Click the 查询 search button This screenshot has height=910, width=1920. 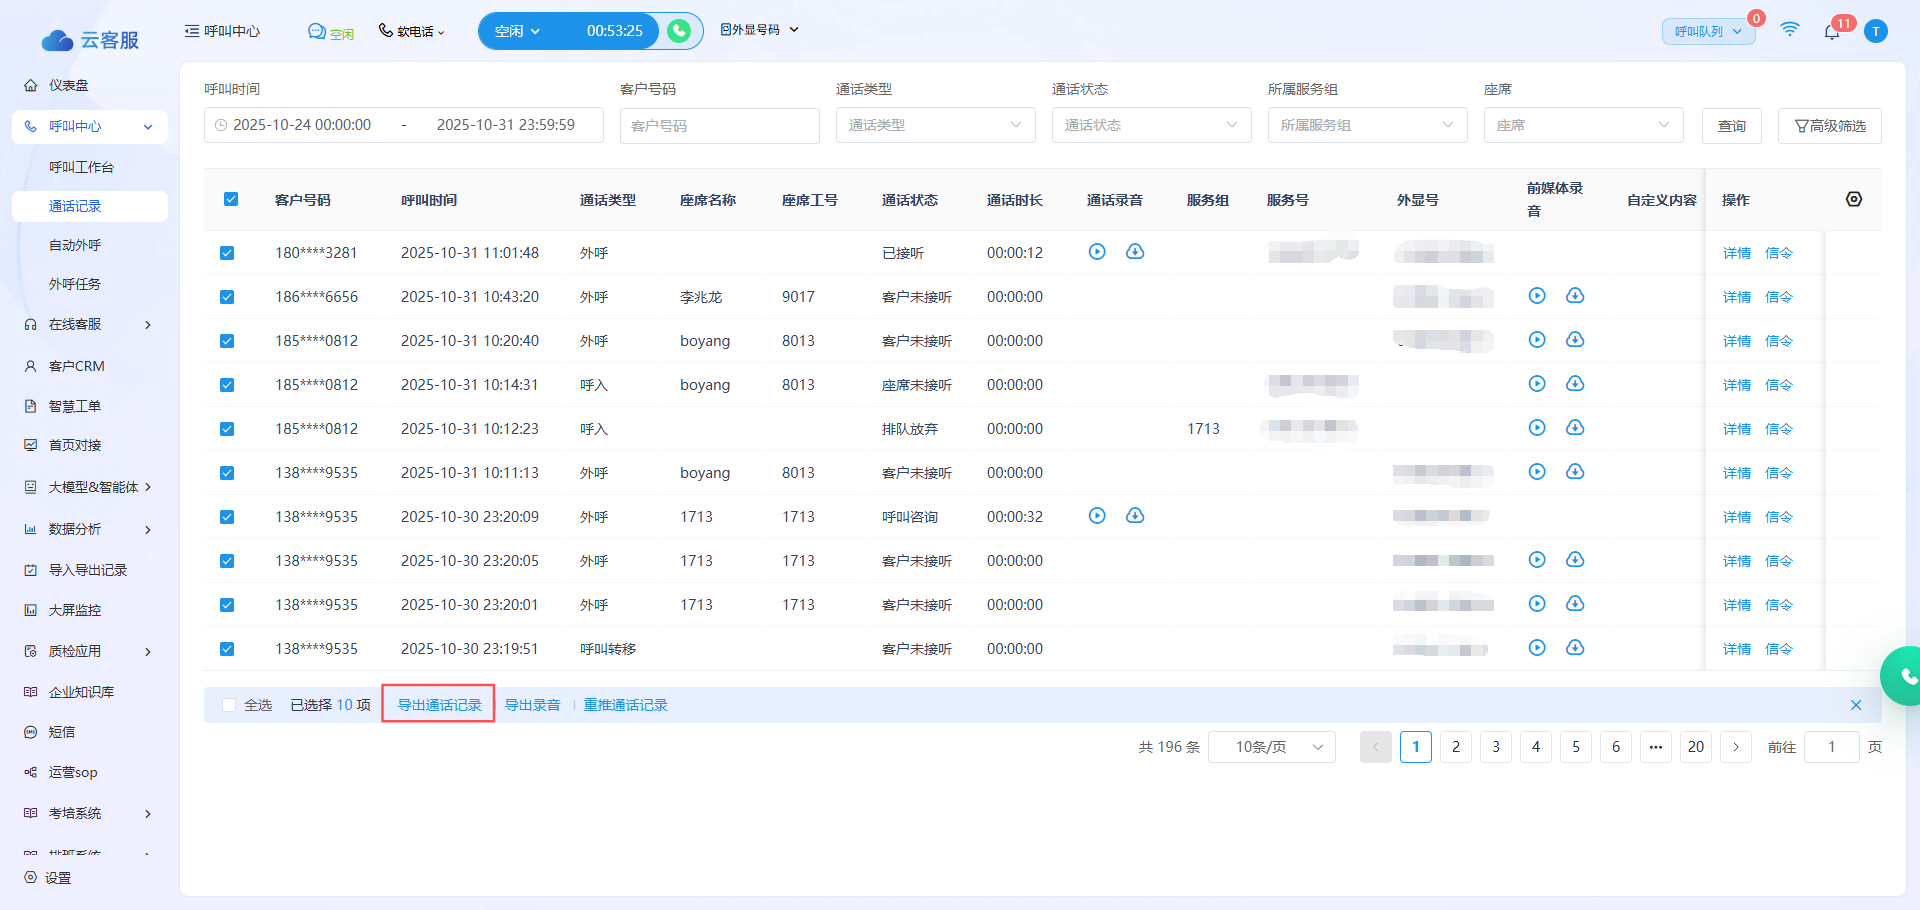click(1731, 126)
